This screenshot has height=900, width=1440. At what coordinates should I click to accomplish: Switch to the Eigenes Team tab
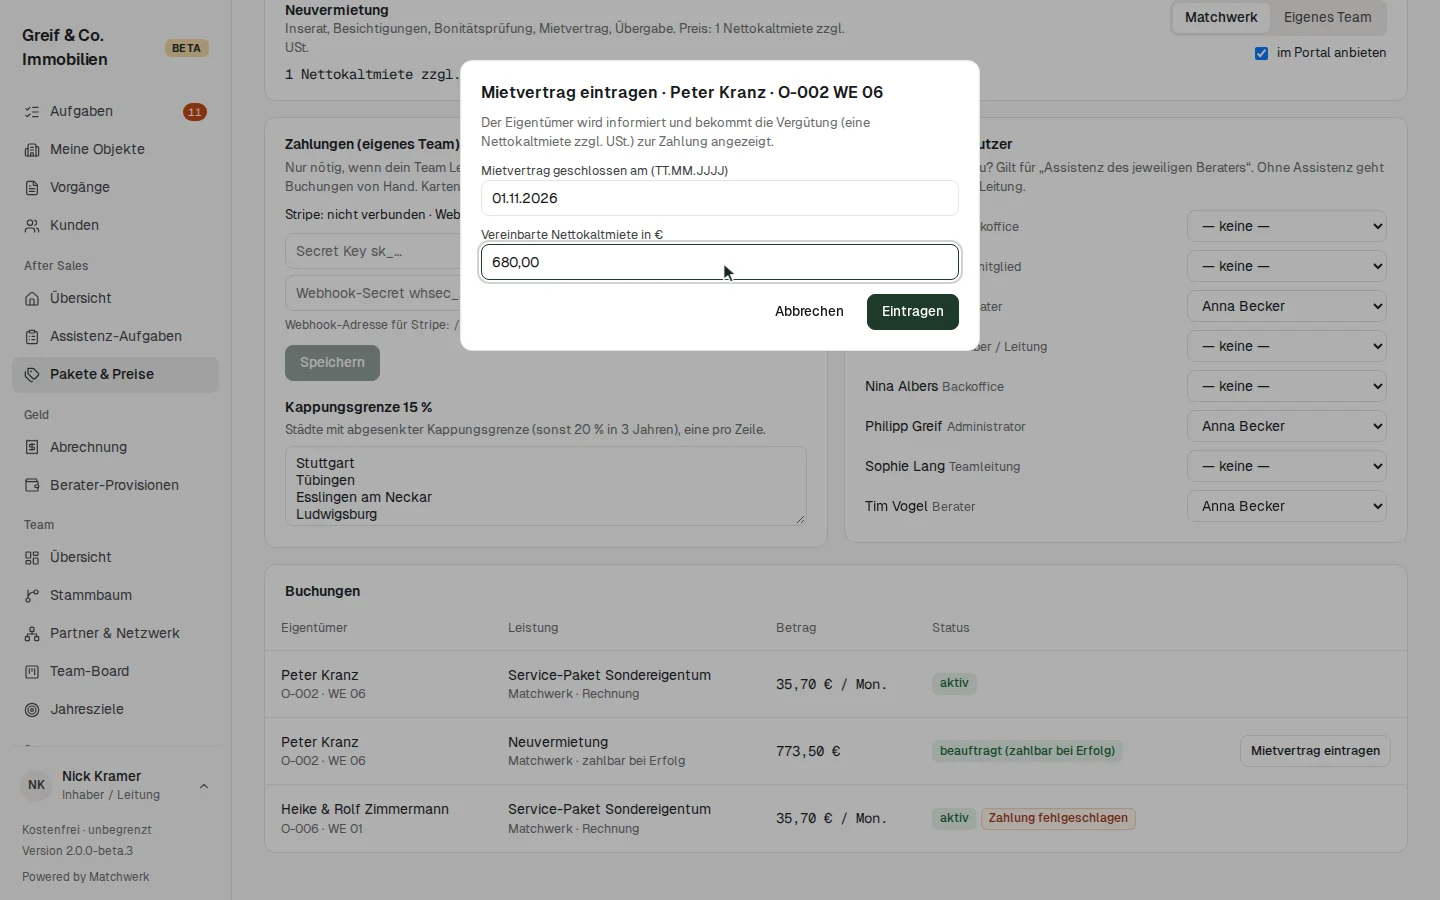tap(1327, 17)
